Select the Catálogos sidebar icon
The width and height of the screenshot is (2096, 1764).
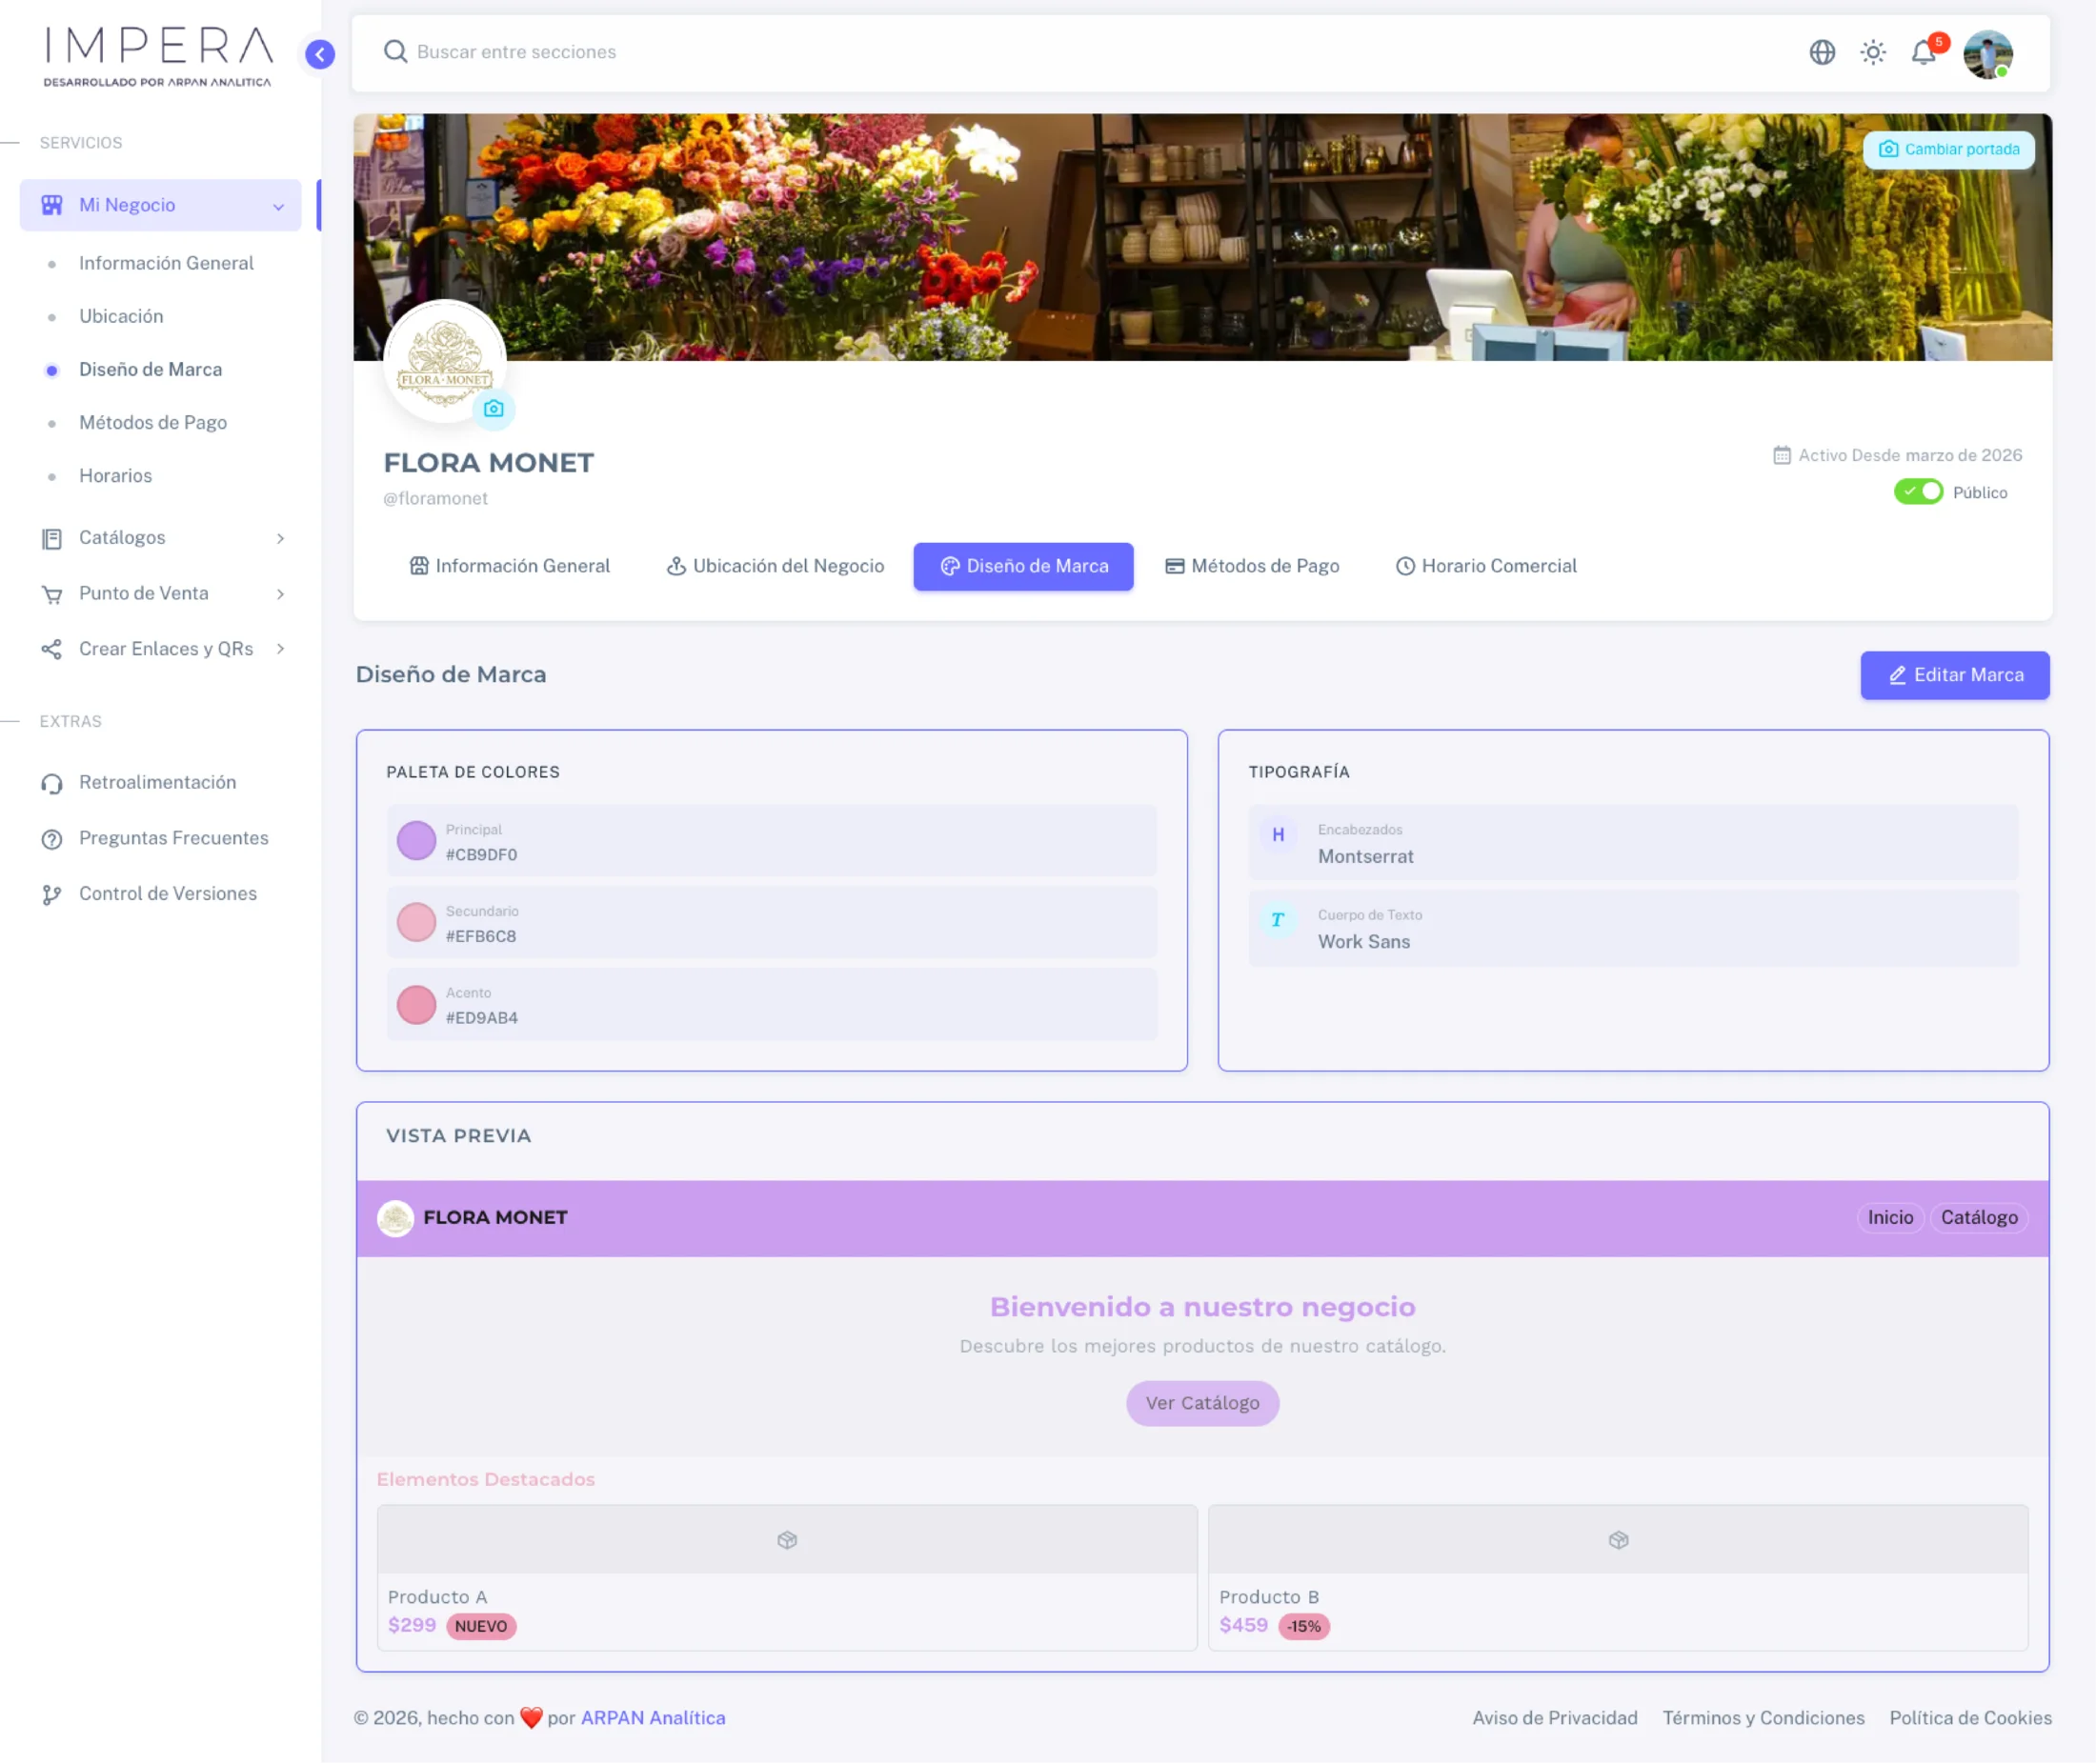click(x=52, y=538)
